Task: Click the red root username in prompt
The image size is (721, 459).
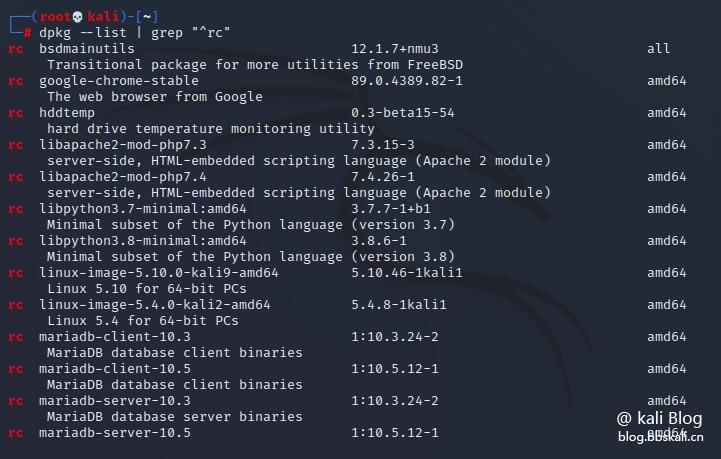Action: (x=55, y=17)
